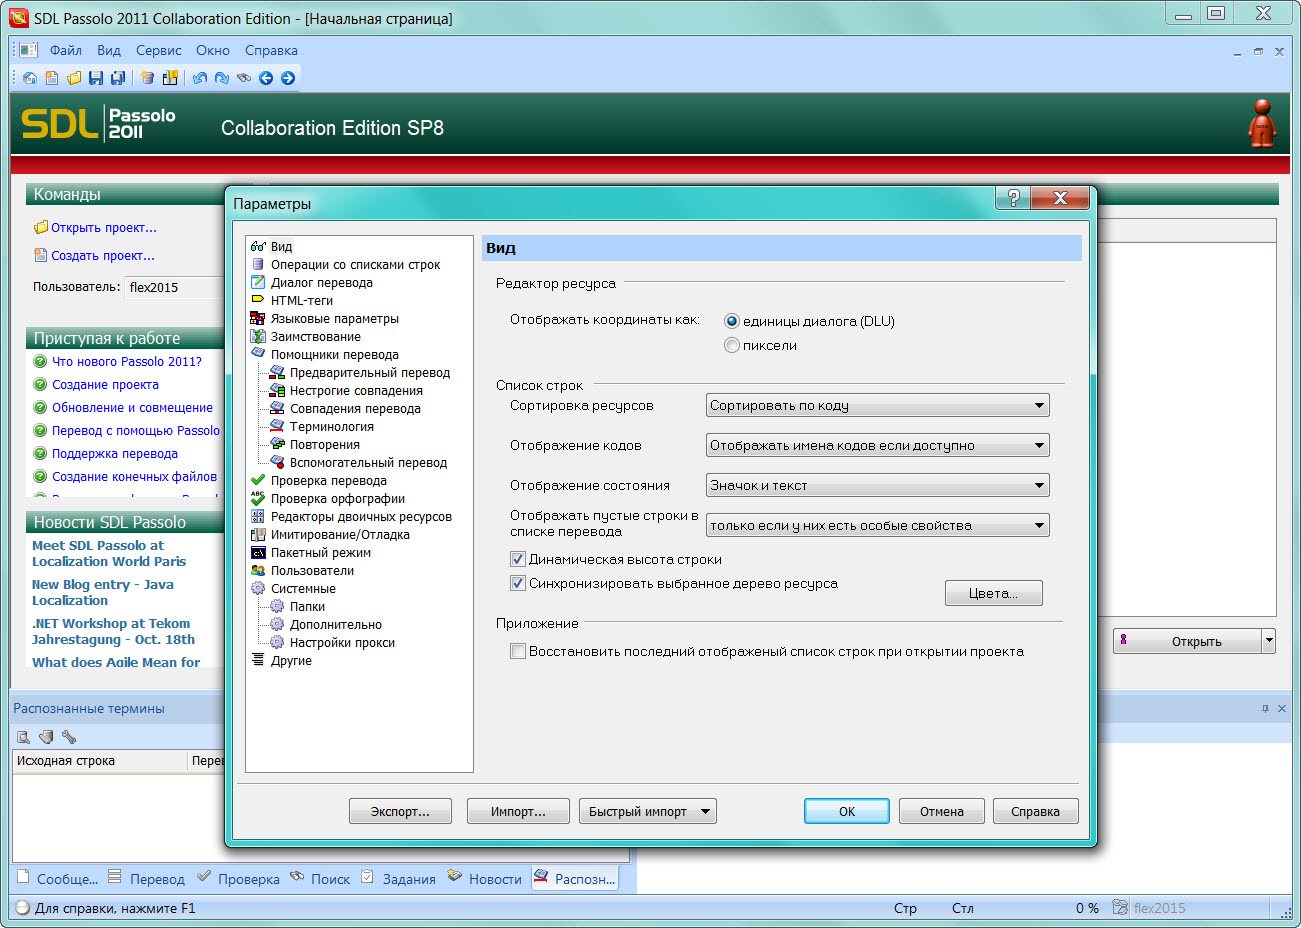Select HTML-теги in options tree

tap(301, 300)
